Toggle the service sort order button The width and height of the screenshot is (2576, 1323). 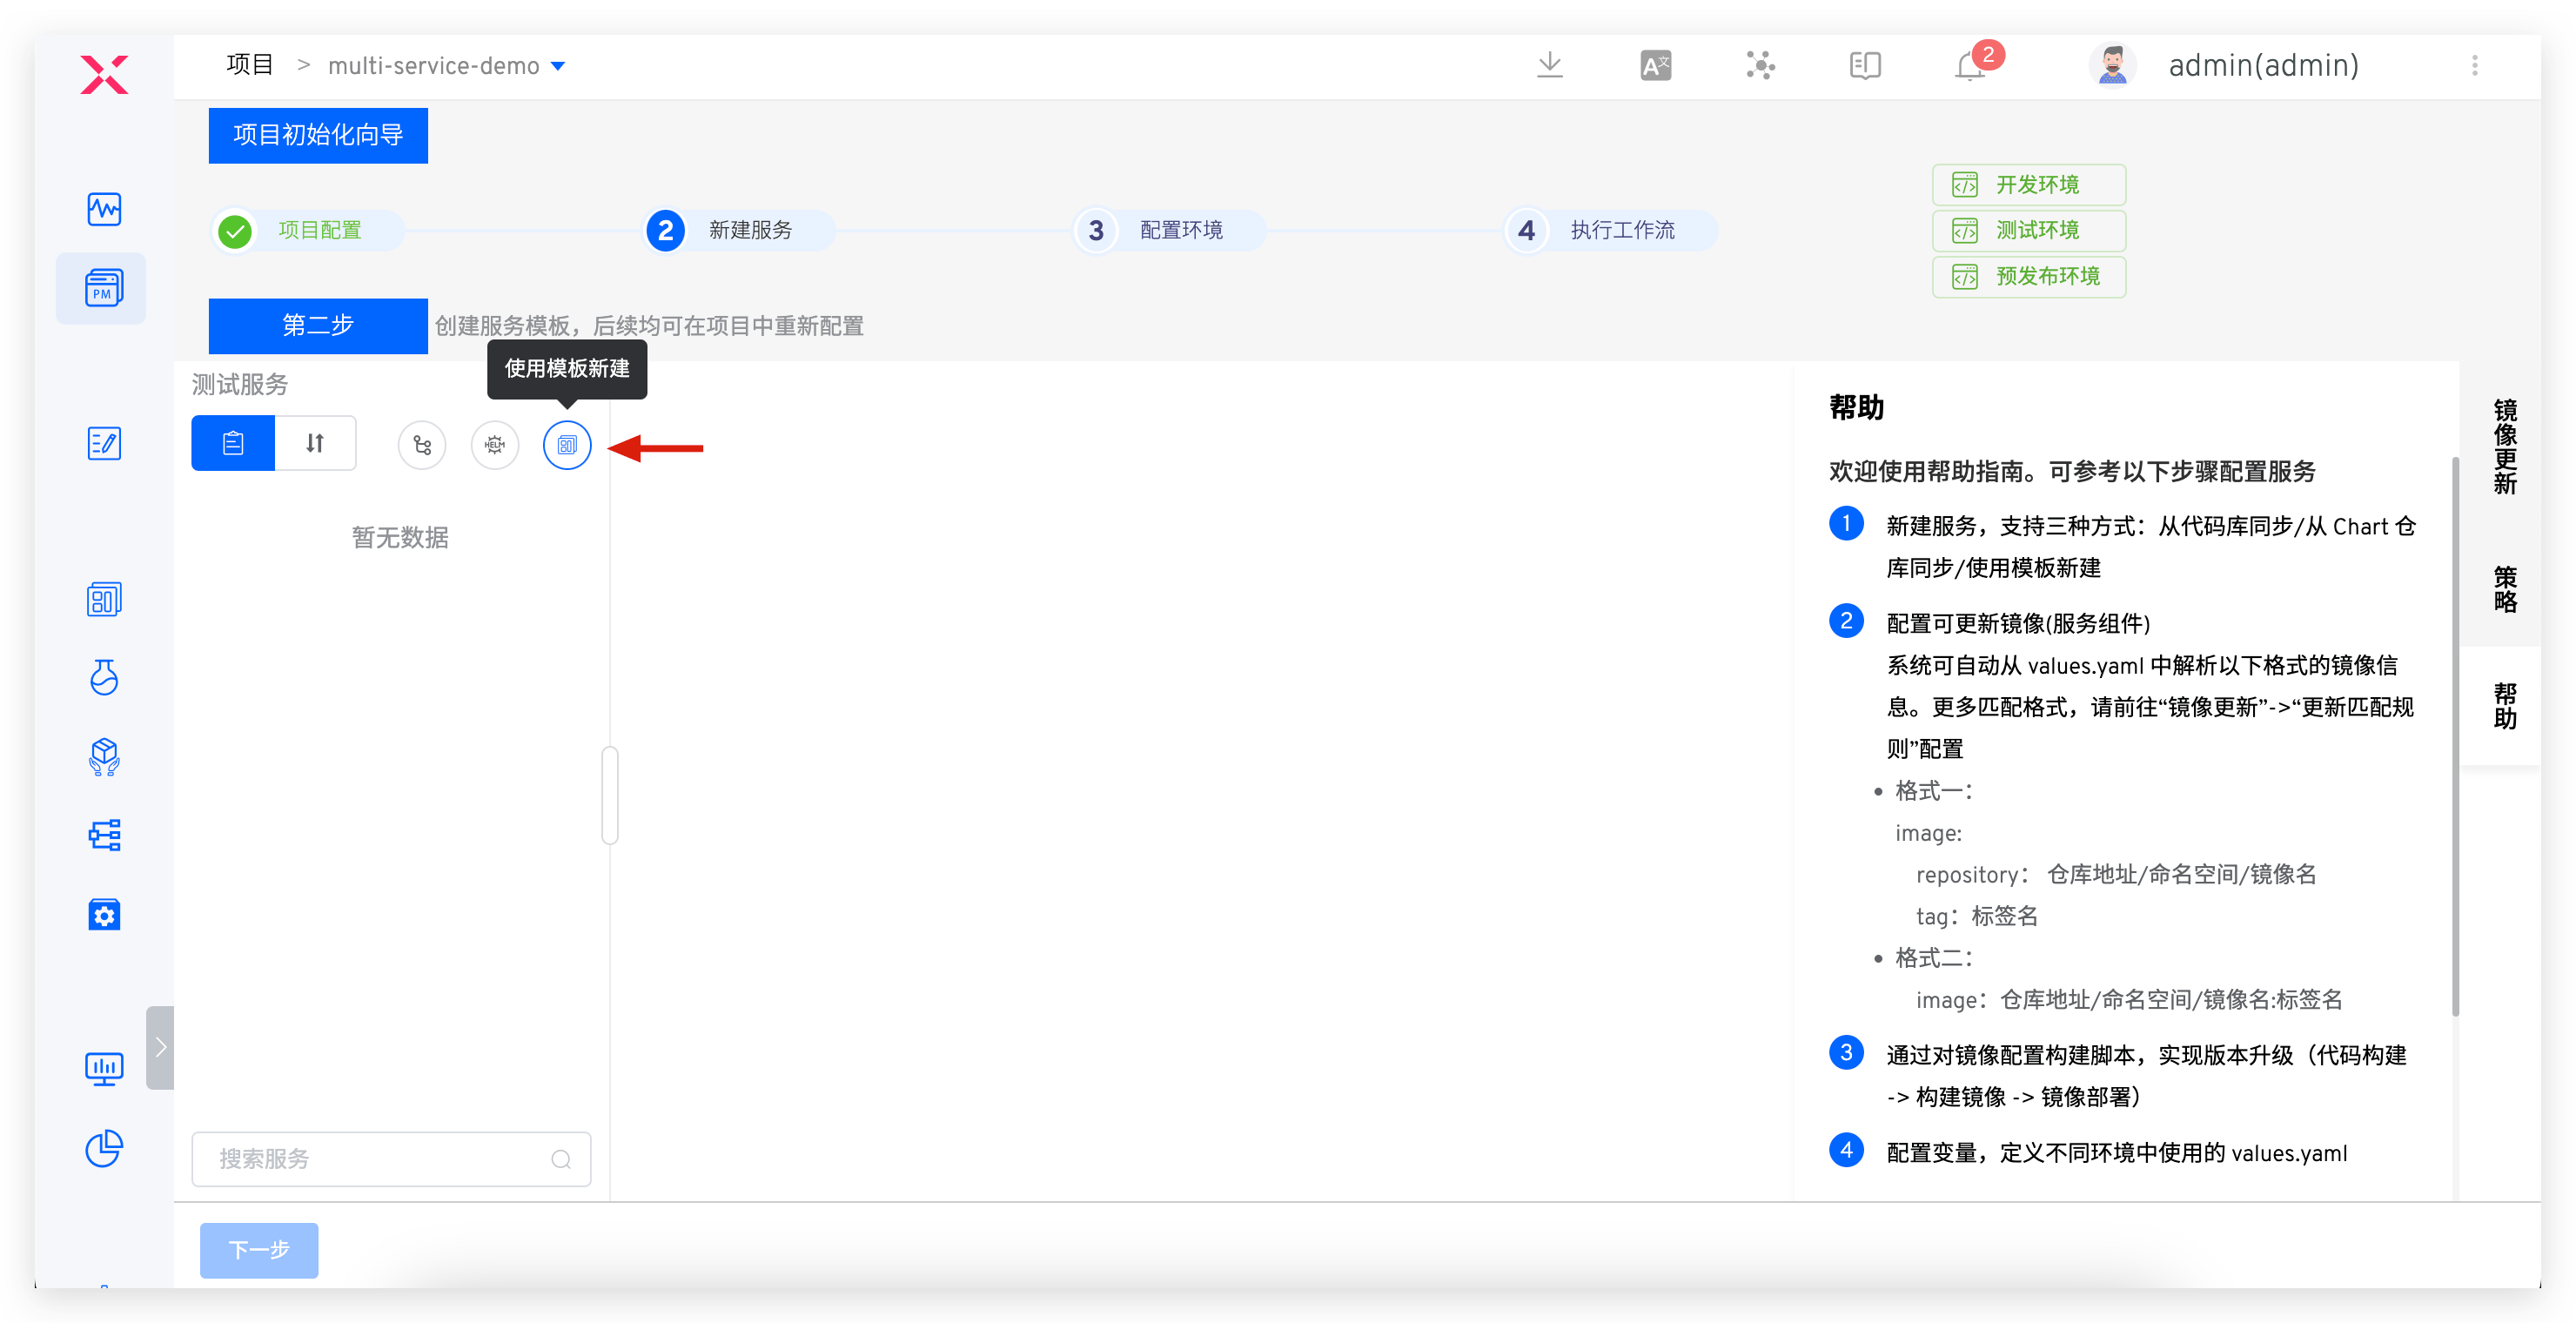pos(315,443)
